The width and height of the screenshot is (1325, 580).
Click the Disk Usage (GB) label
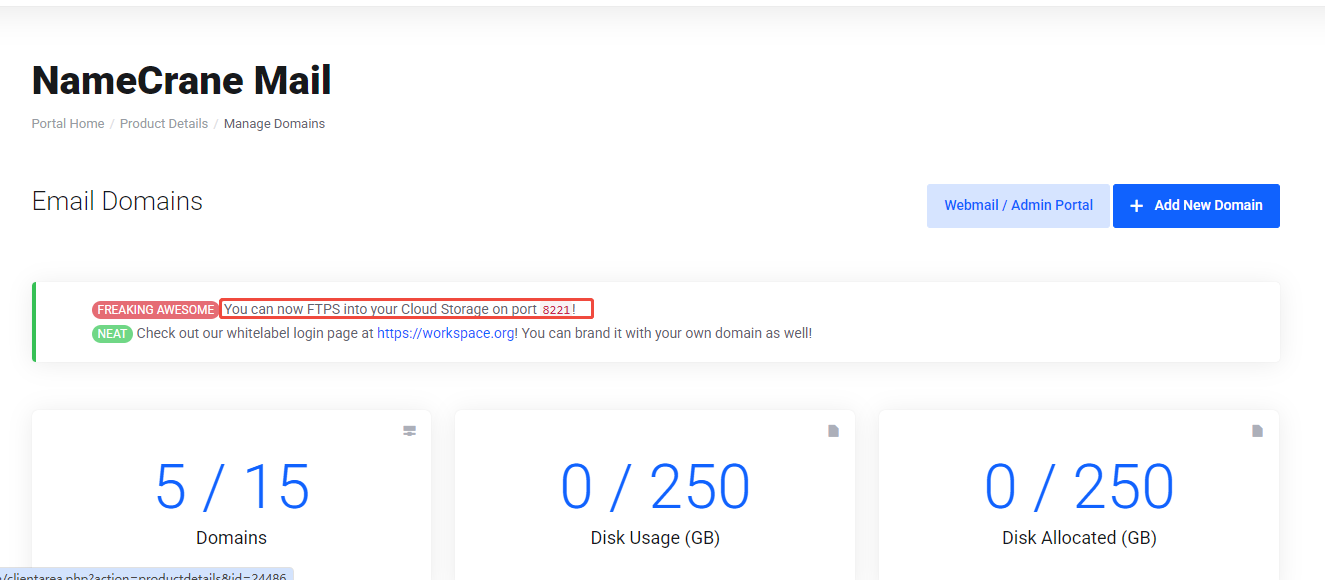click(655, 538)
